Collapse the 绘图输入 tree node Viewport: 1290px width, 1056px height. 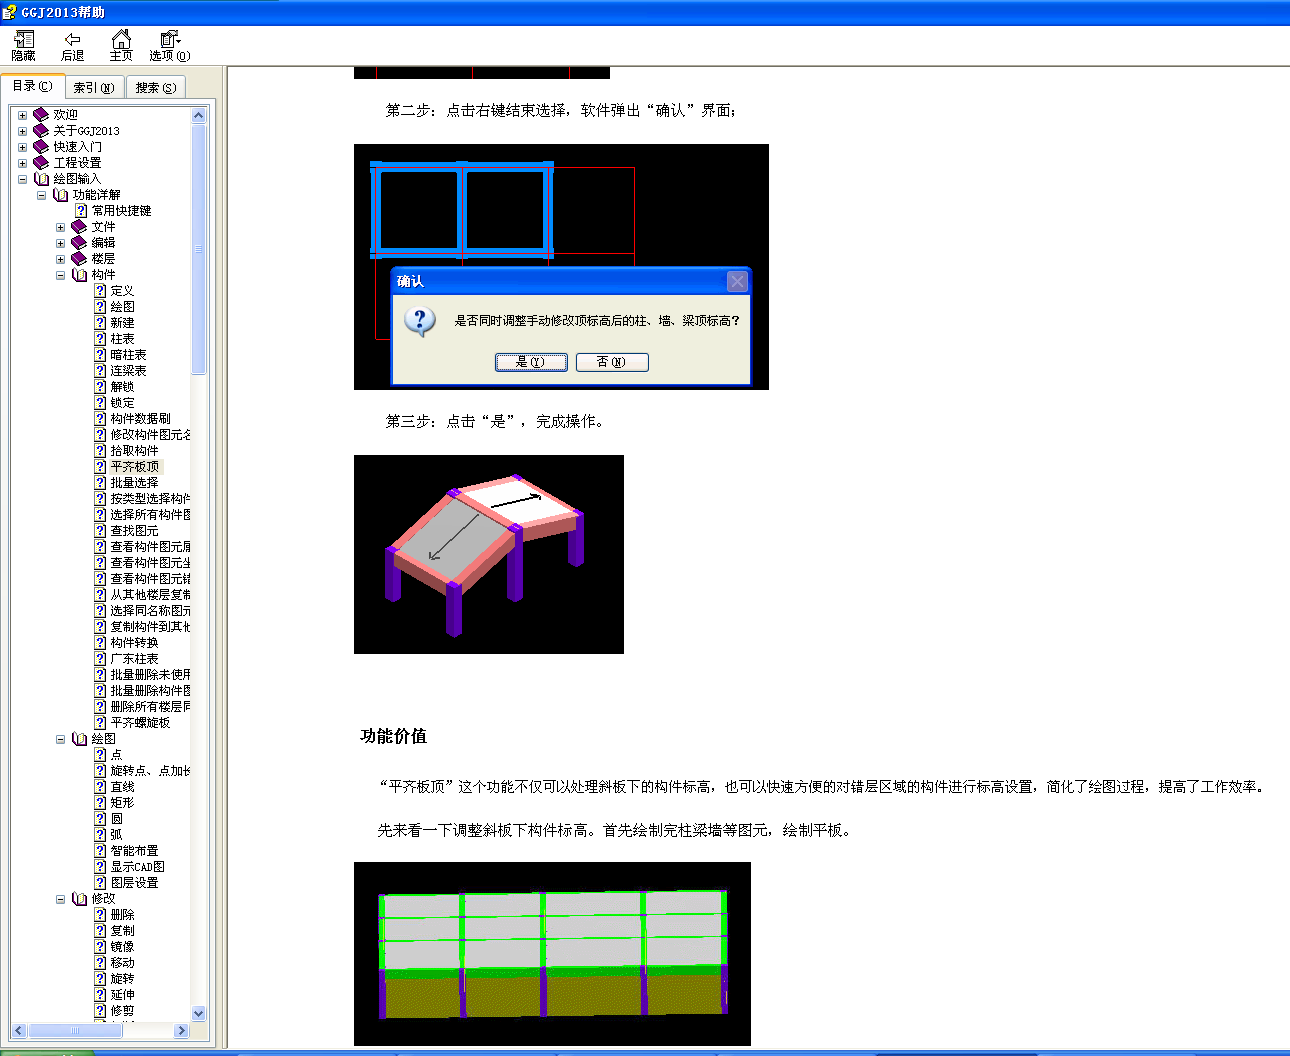tap(22, 179)
